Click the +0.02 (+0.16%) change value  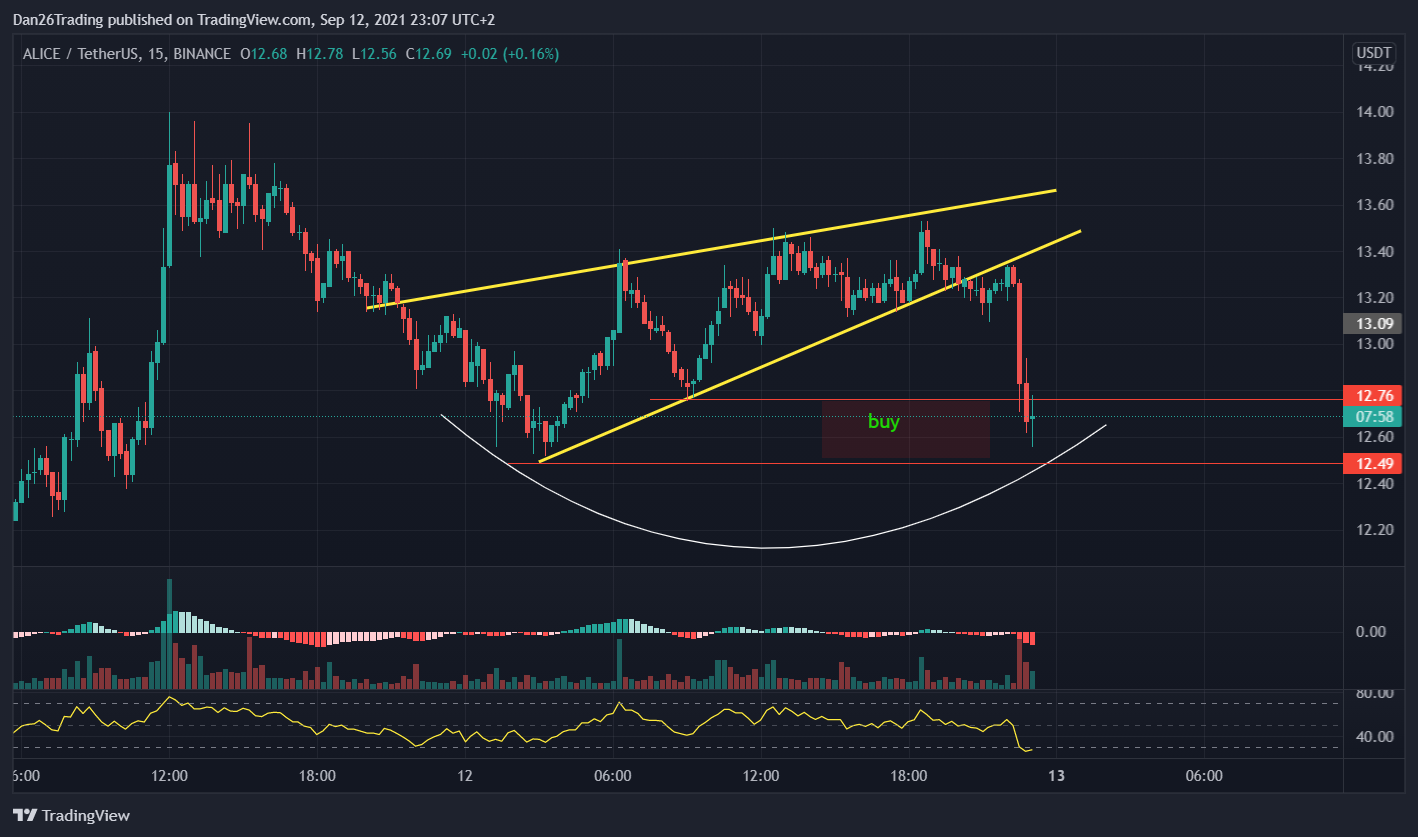tap(509, 53)
